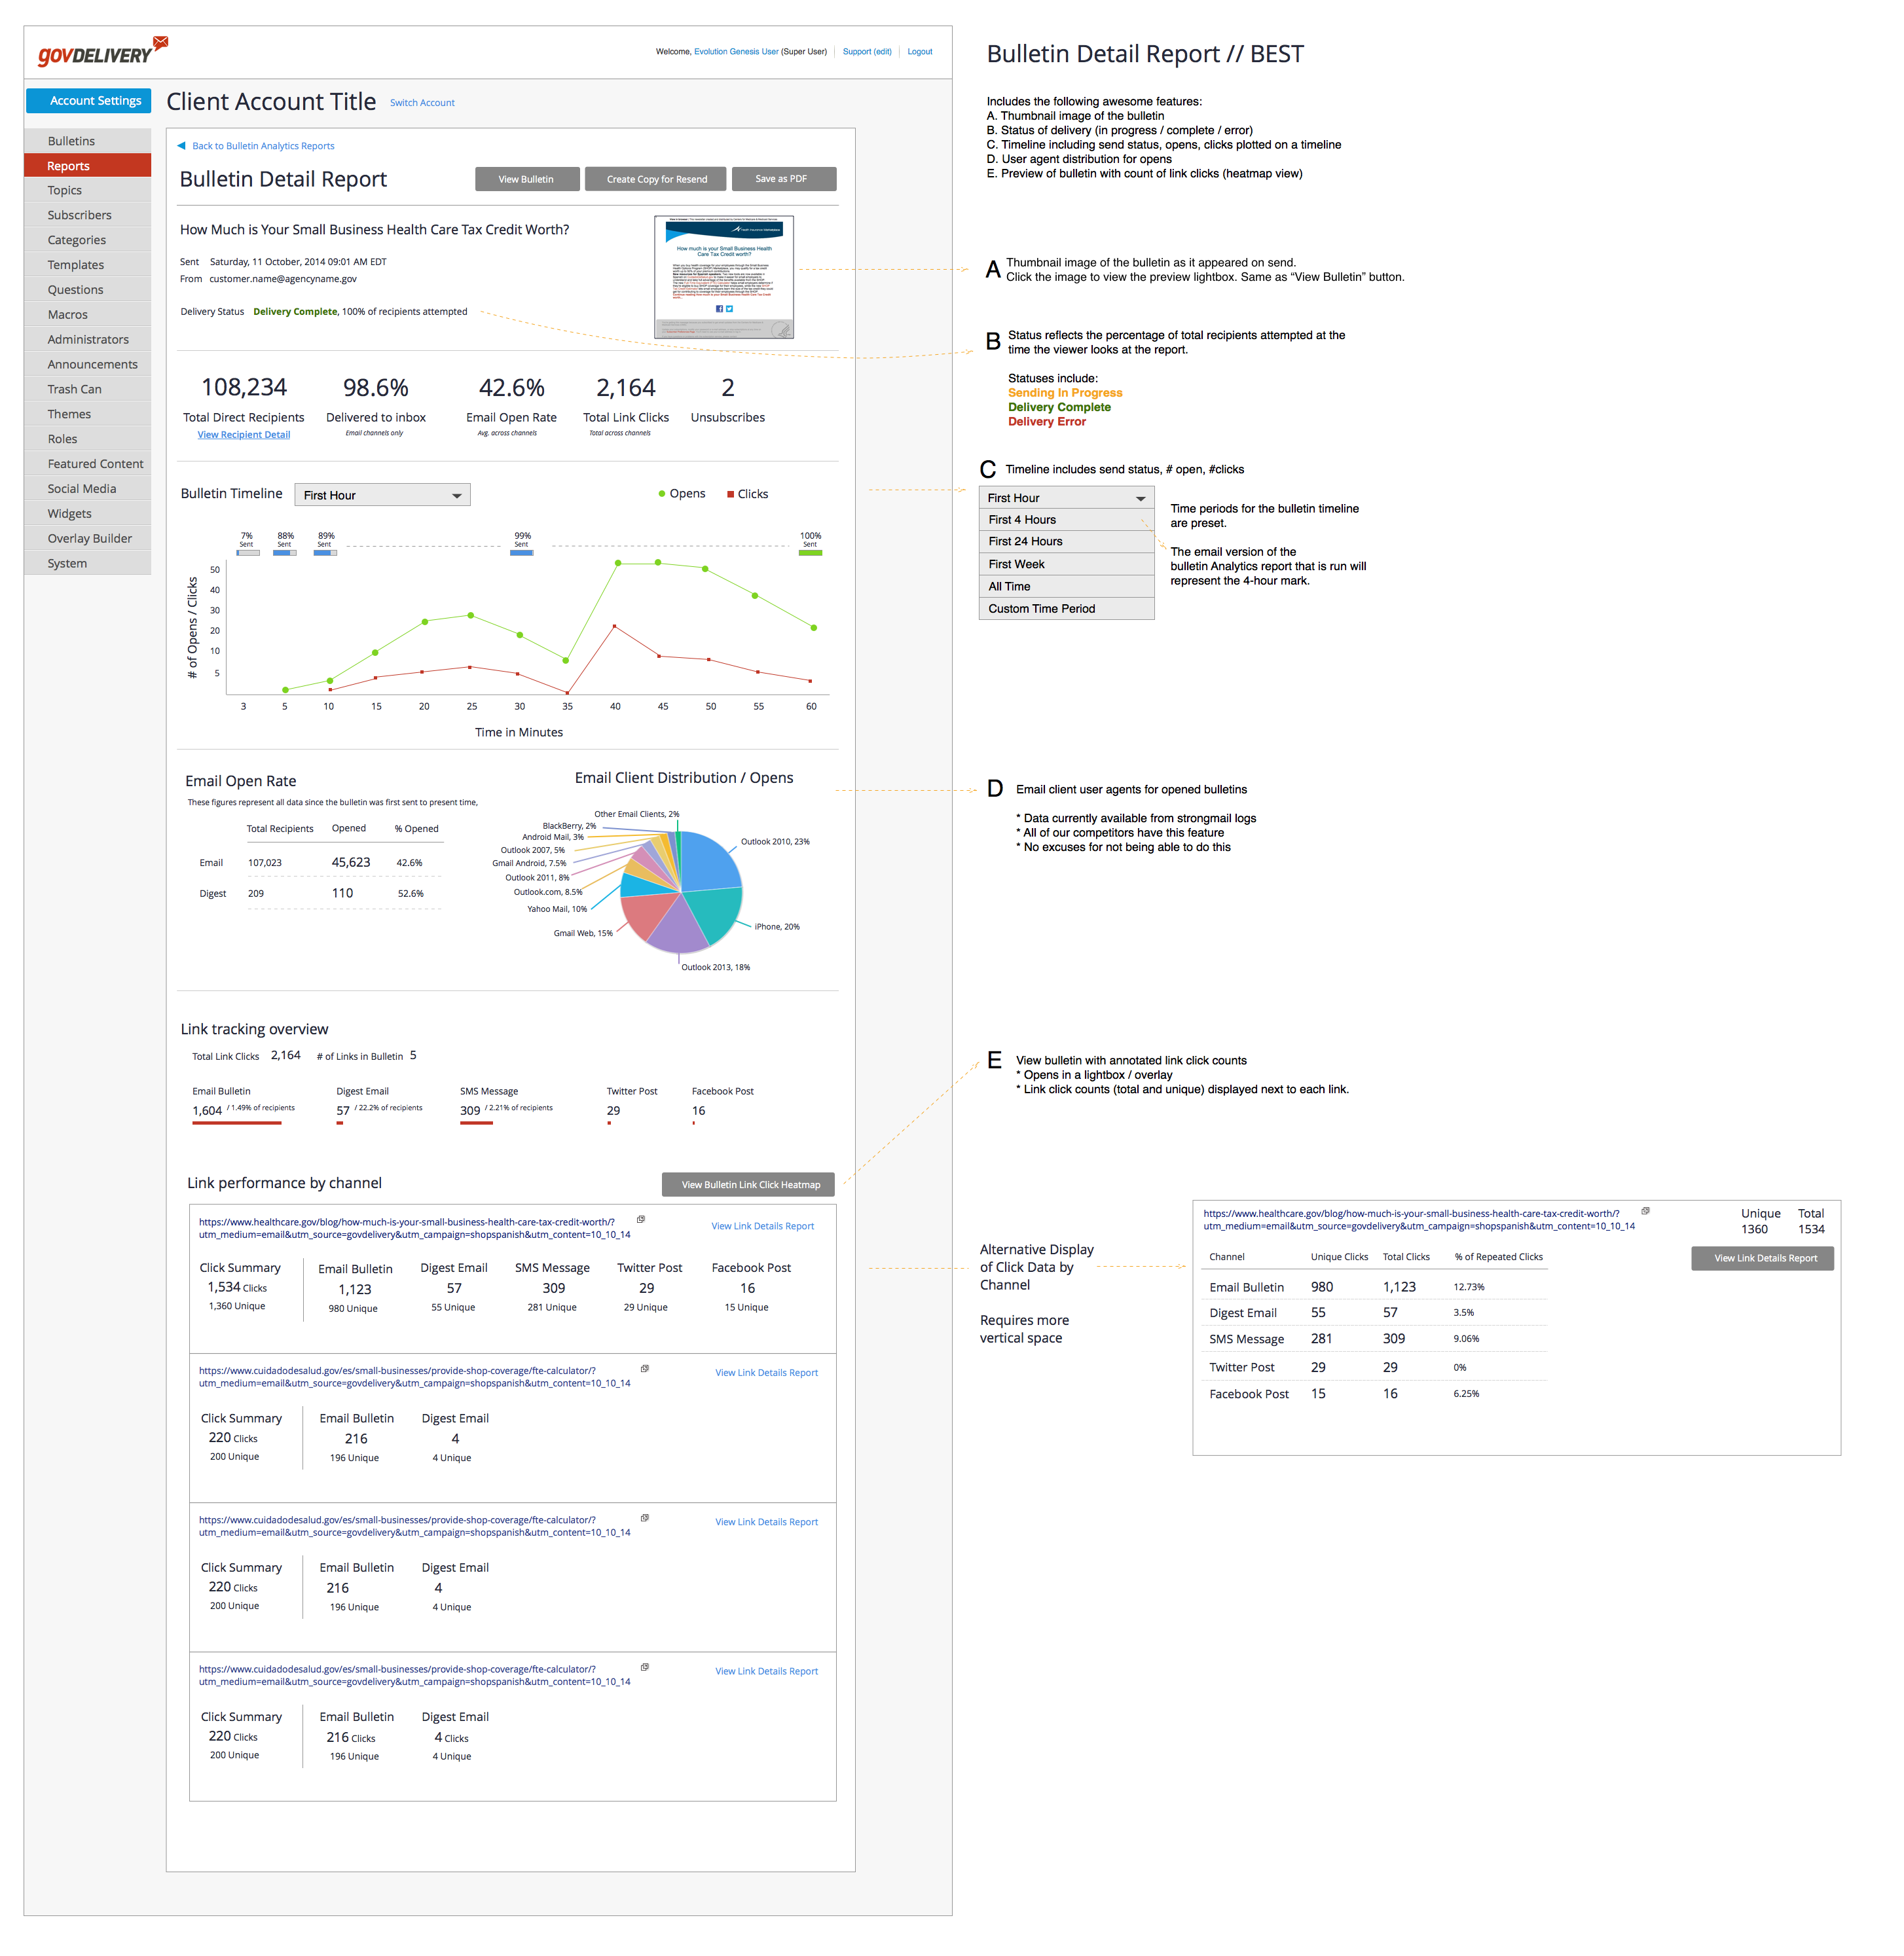The image size is (1904, 1956).
Task: Click external-link icon in the Alternative Display panel
Action: (1645, 1211)
